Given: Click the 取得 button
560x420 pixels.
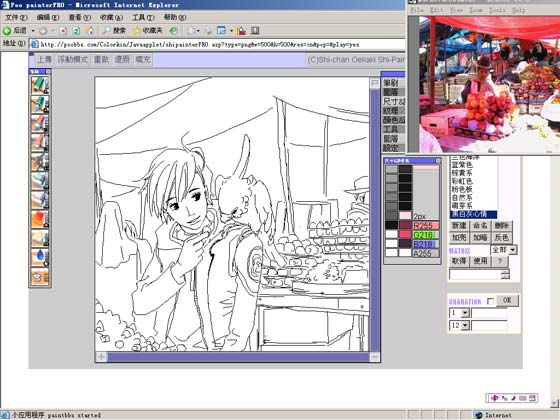Looking at the screenshot, I should click(459, 261).
